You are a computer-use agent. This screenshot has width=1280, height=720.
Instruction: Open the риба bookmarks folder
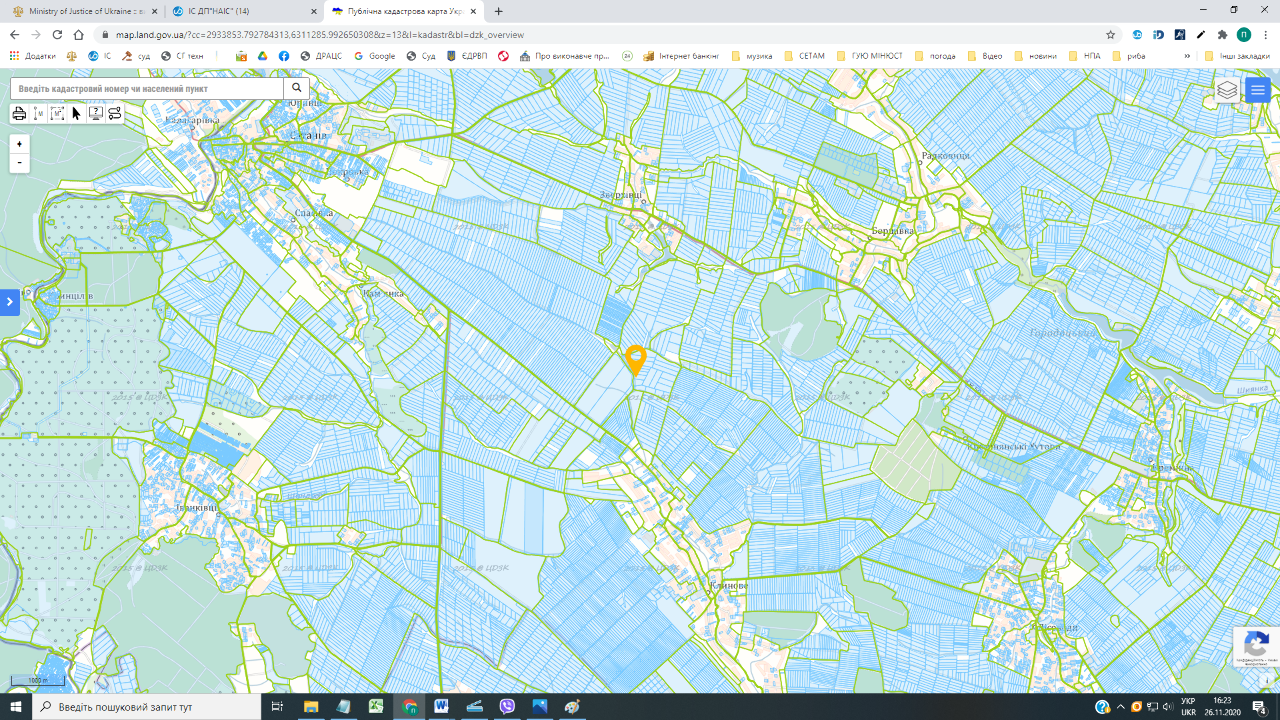tap(1129, 56)
